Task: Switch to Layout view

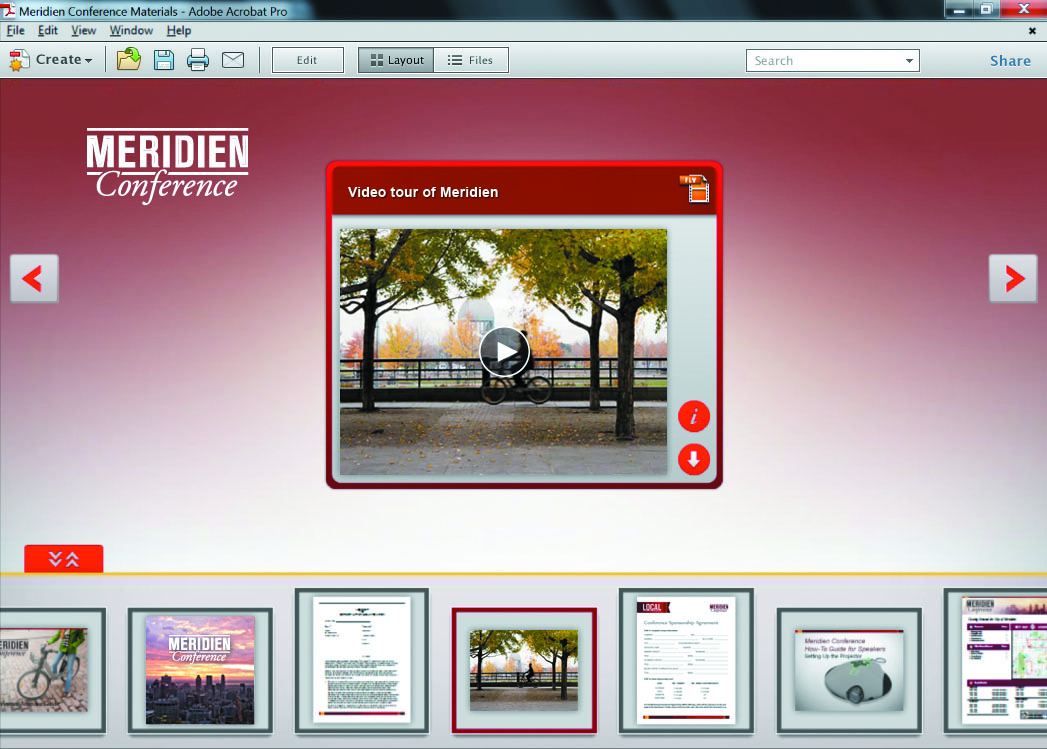Action: tap(396, 60)
